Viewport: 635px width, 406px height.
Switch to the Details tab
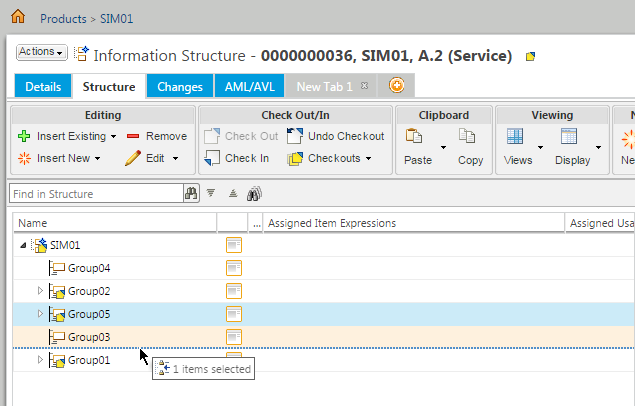click(43, 87)
